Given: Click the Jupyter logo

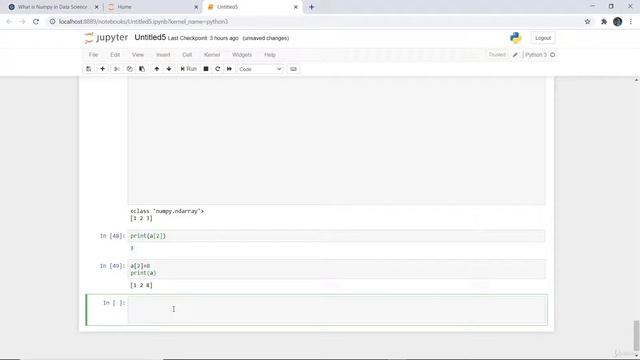Looking at the screenshot, I should point(106,38).
